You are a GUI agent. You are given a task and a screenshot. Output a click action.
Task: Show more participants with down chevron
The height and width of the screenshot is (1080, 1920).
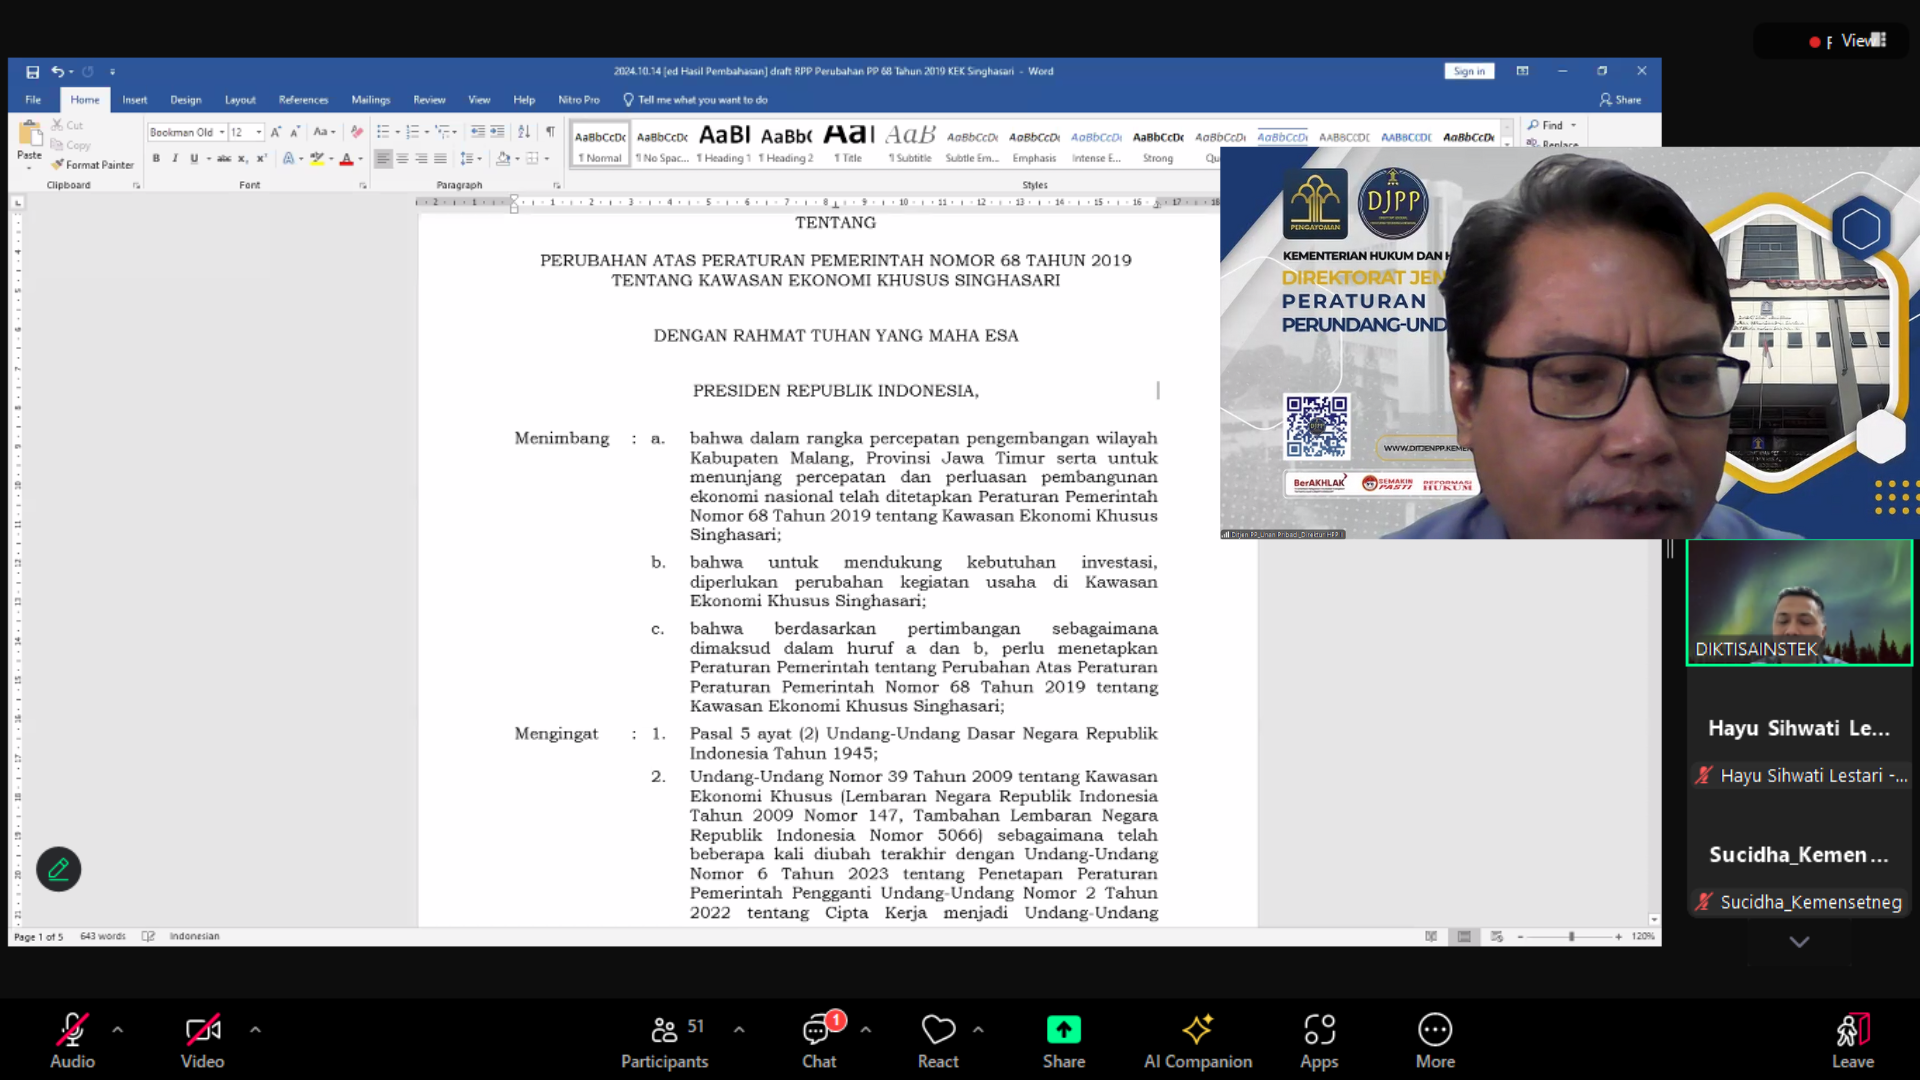pos(1799,942)
